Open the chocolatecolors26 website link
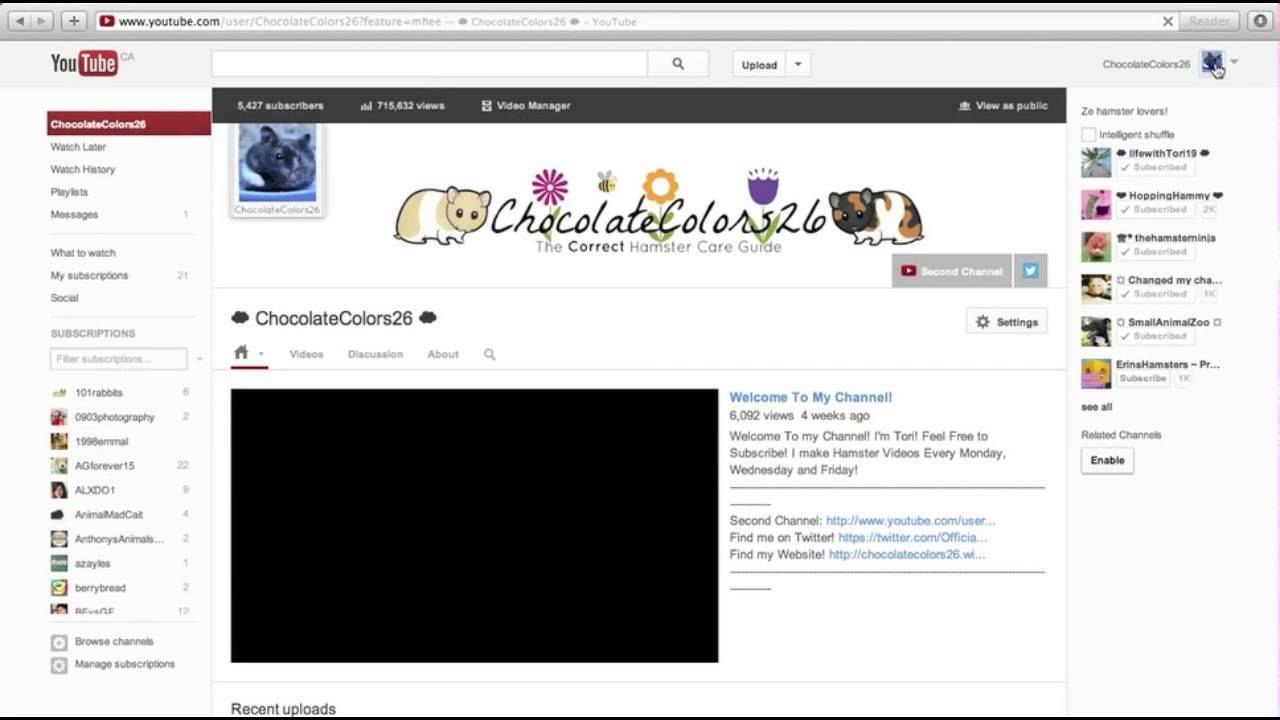Screen dimensions: 1280x720 (907, 554)
